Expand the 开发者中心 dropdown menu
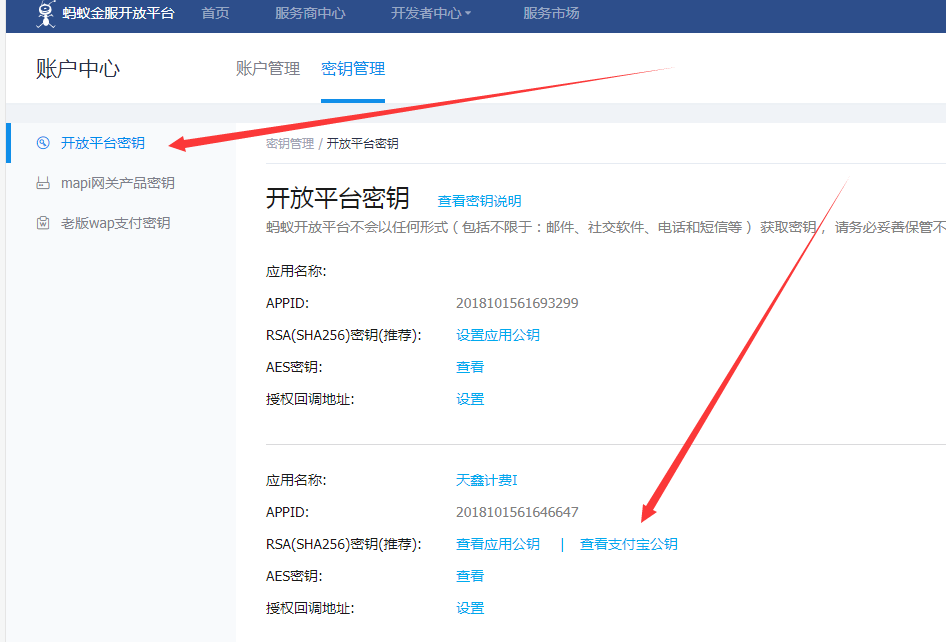This screenshot has width=946, height=642. tap(431, 13)
